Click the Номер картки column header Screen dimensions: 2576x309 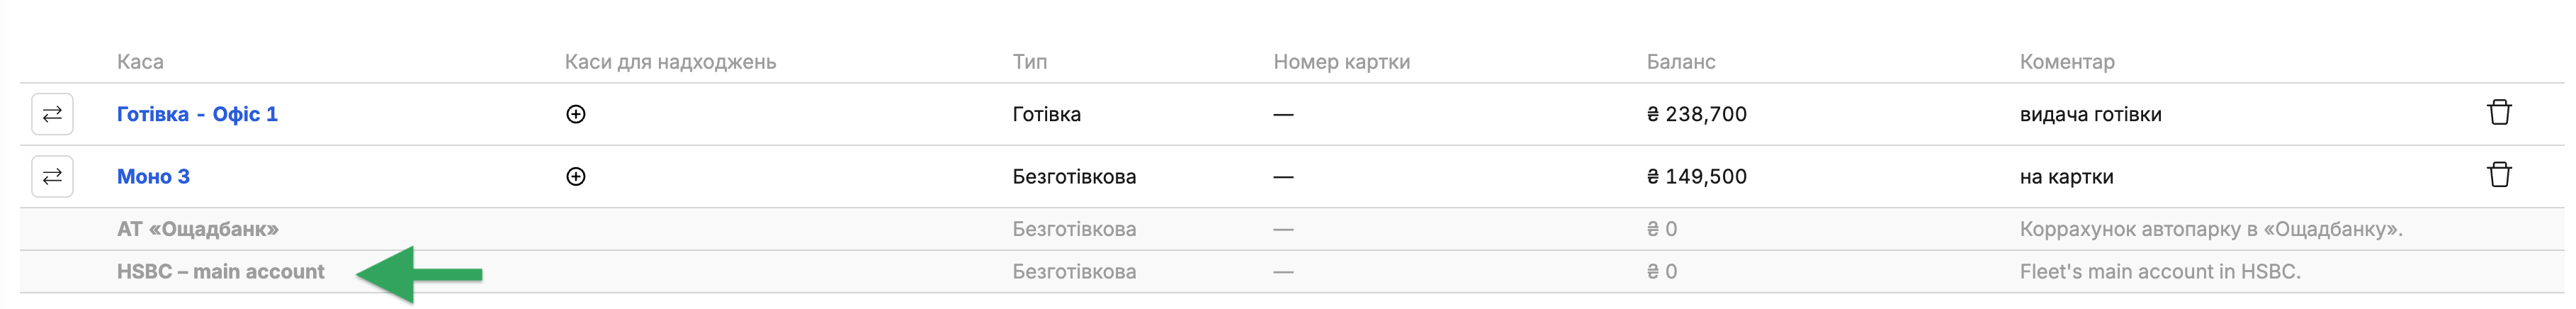pyautogui.click(x=1341, y=62)
